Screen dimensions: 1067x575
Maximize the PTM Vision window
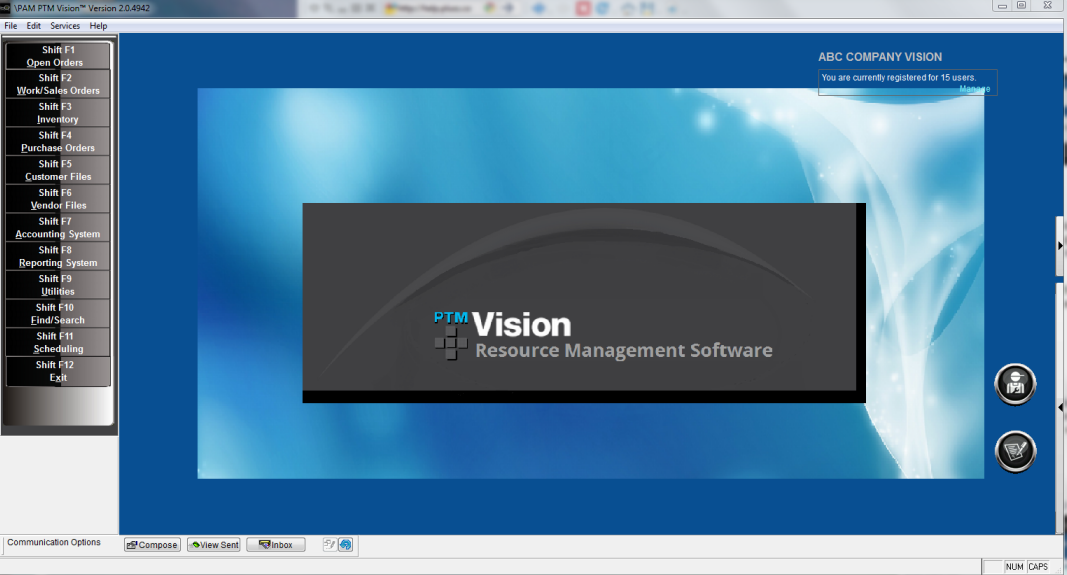pos(1021,5)
